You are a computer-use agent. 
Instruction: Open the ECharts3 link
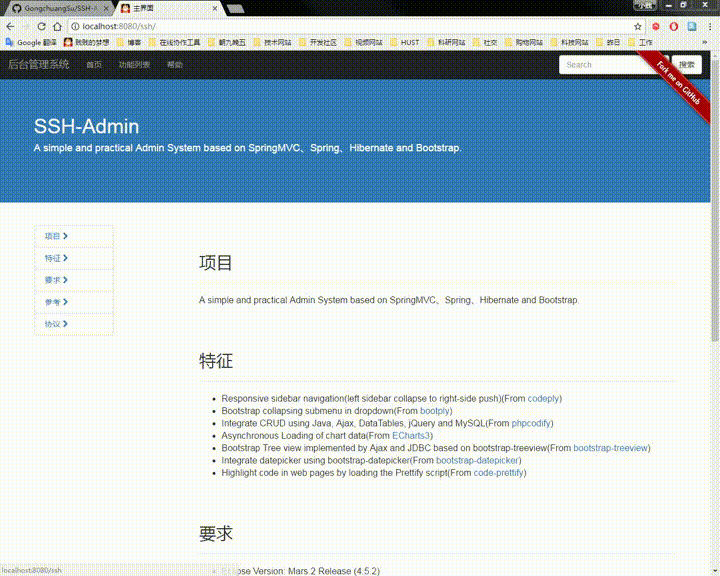click(411, 435)
